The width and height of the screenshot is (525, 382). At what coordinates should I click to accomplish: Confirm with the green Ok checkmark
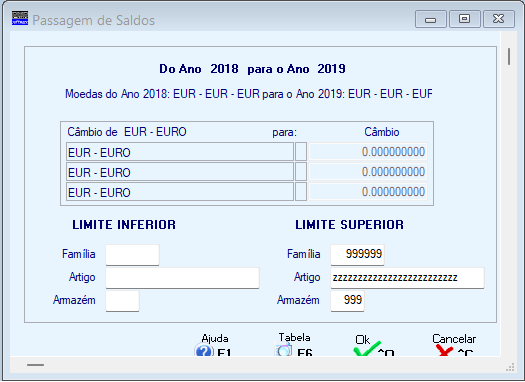pyautogui.click(x=367, y=349)
